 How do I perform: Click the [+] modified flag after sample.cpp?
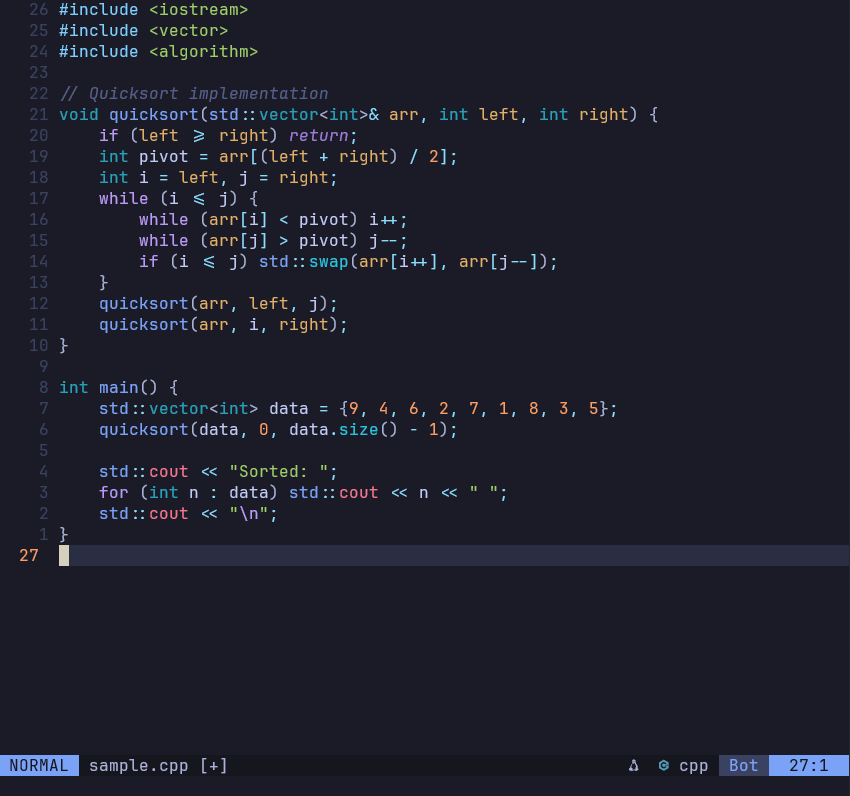(x=214, y=766)
